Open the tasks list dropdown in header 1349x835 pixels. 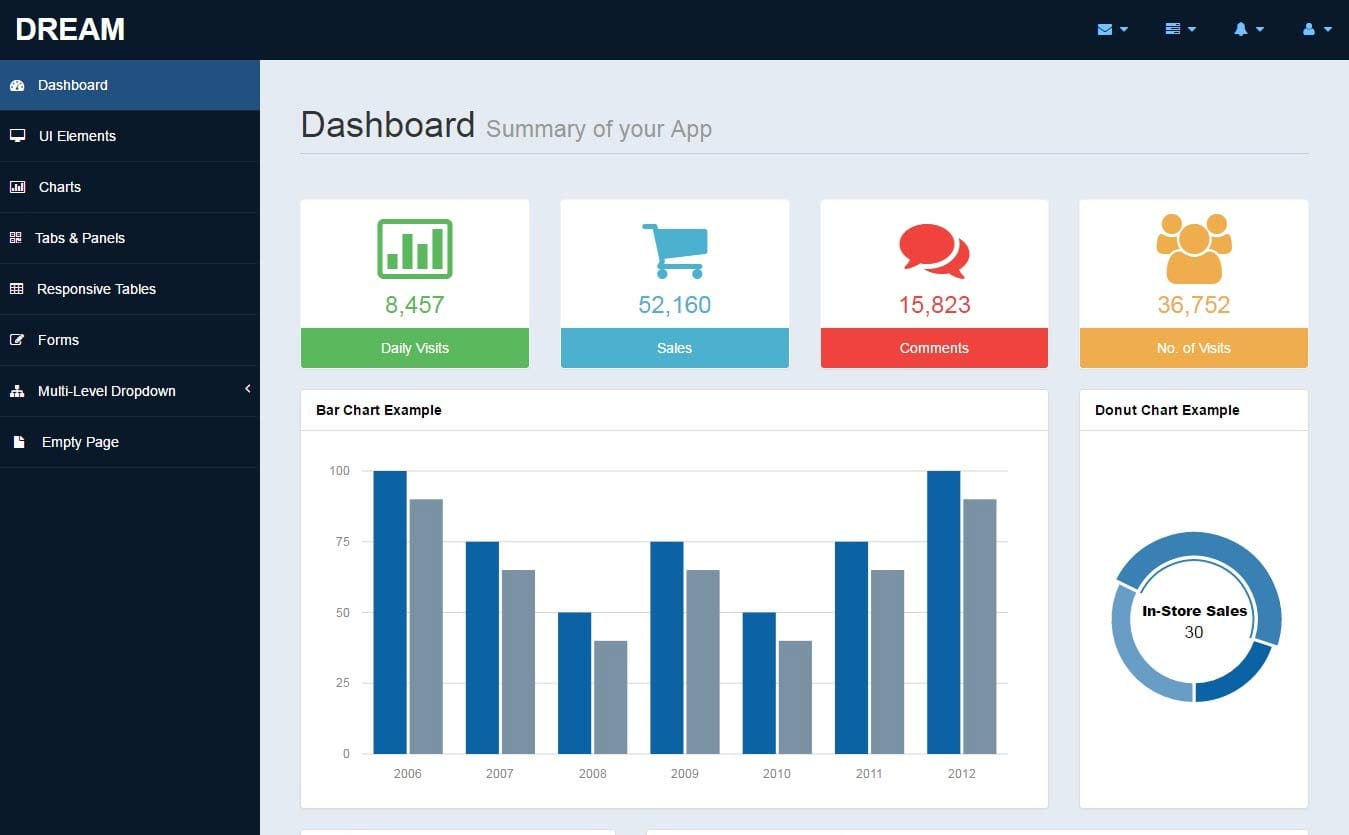point(1180,29)
